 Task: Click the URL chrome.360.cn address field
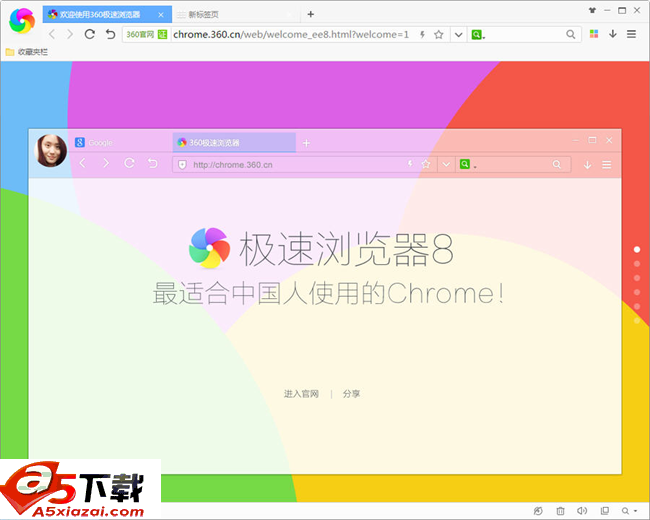coord(291,34)
